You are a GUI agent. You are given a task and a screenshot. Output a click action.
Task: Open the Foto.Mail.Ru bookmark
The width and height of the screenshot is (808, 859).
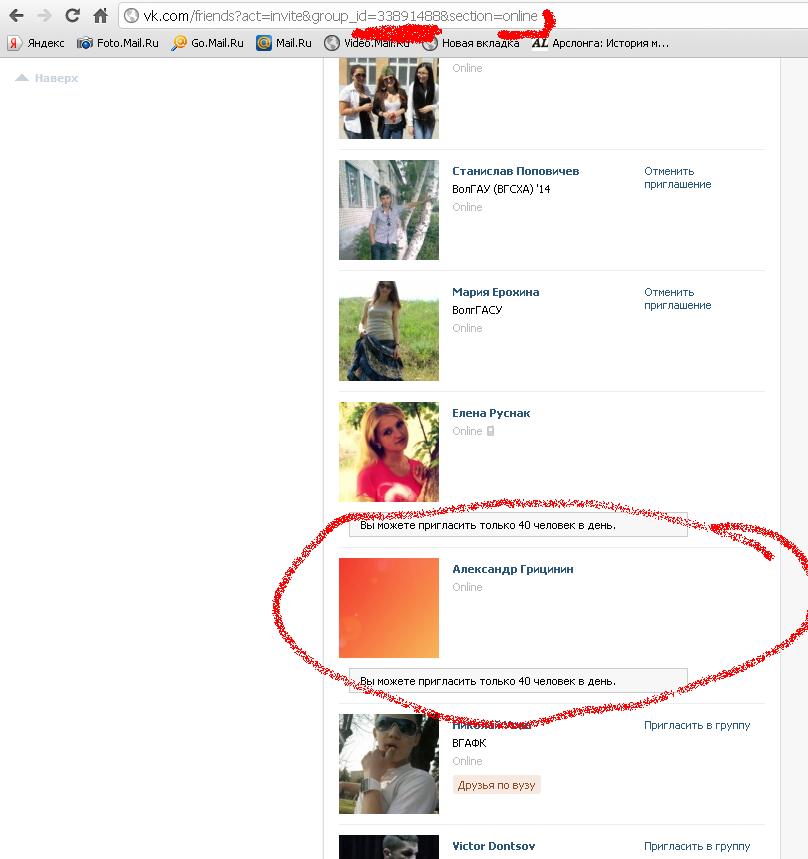pyautogui.click(x=118, y=43)
